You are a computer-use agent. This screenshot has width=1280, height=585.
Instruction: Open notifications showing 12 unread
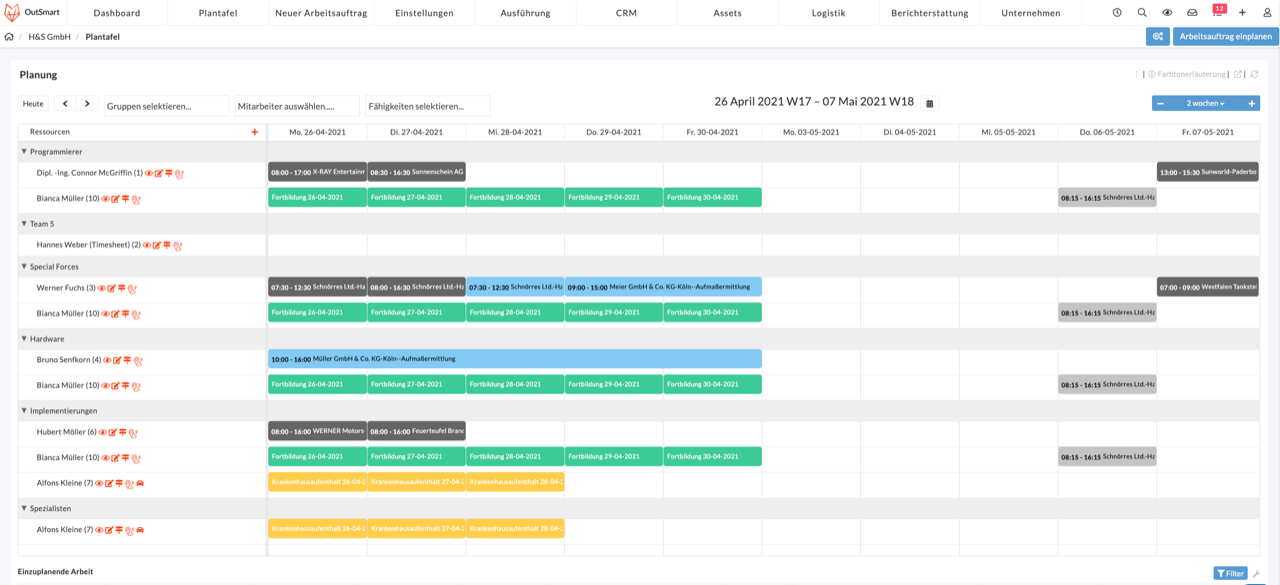[x=1220, y=13]
